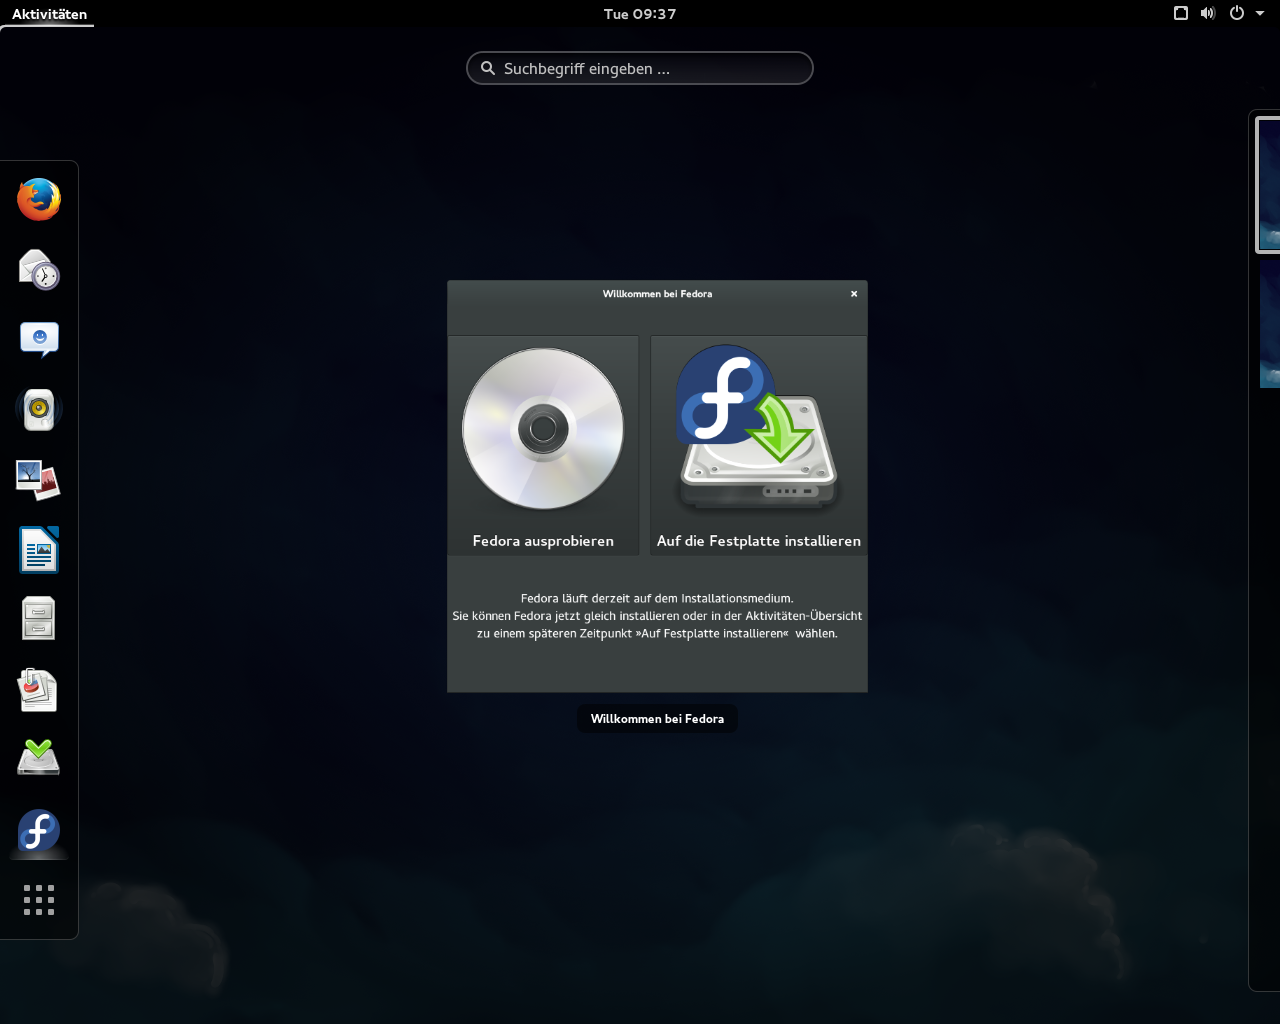The width and height of the screenshot is (1280, 1024).
Task: Choose Auf die Festplatte installieren
Action: (759, 446)
